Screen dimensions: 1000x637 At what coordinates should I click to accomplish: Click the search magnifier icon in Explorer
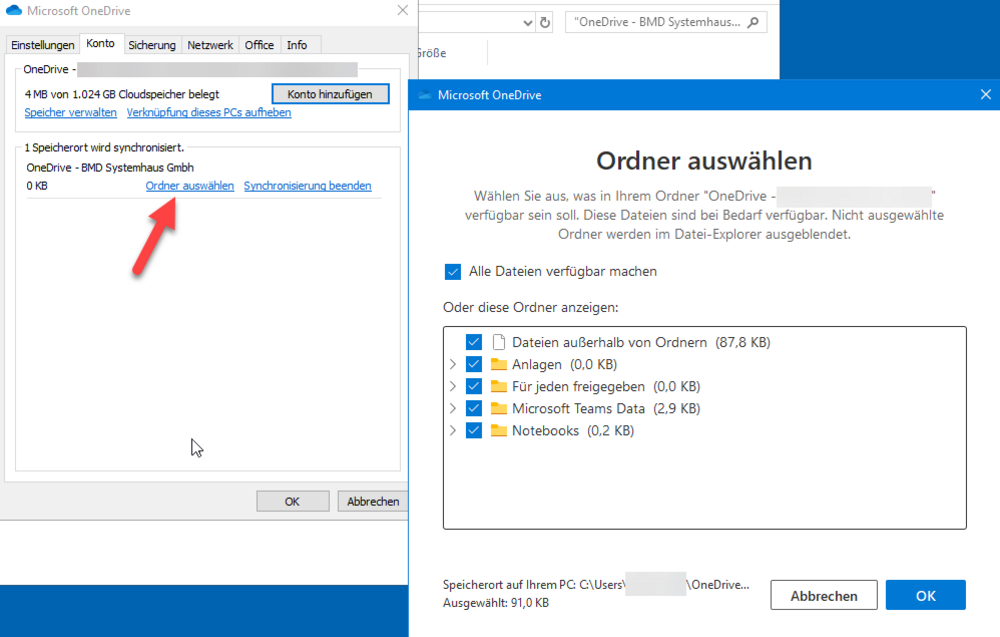753,22
